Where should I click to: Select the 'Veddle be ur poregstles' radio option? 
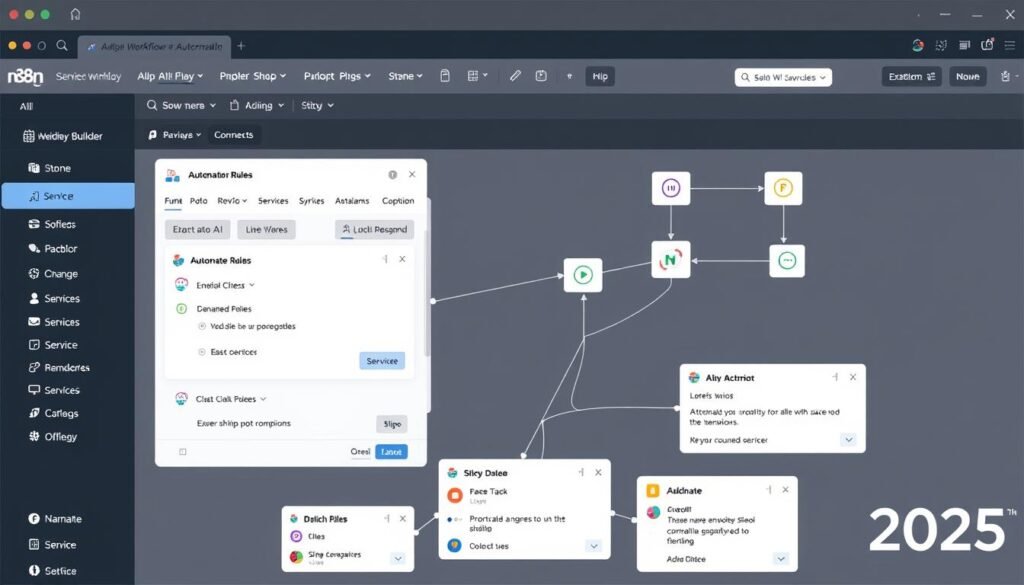point(202,326)
